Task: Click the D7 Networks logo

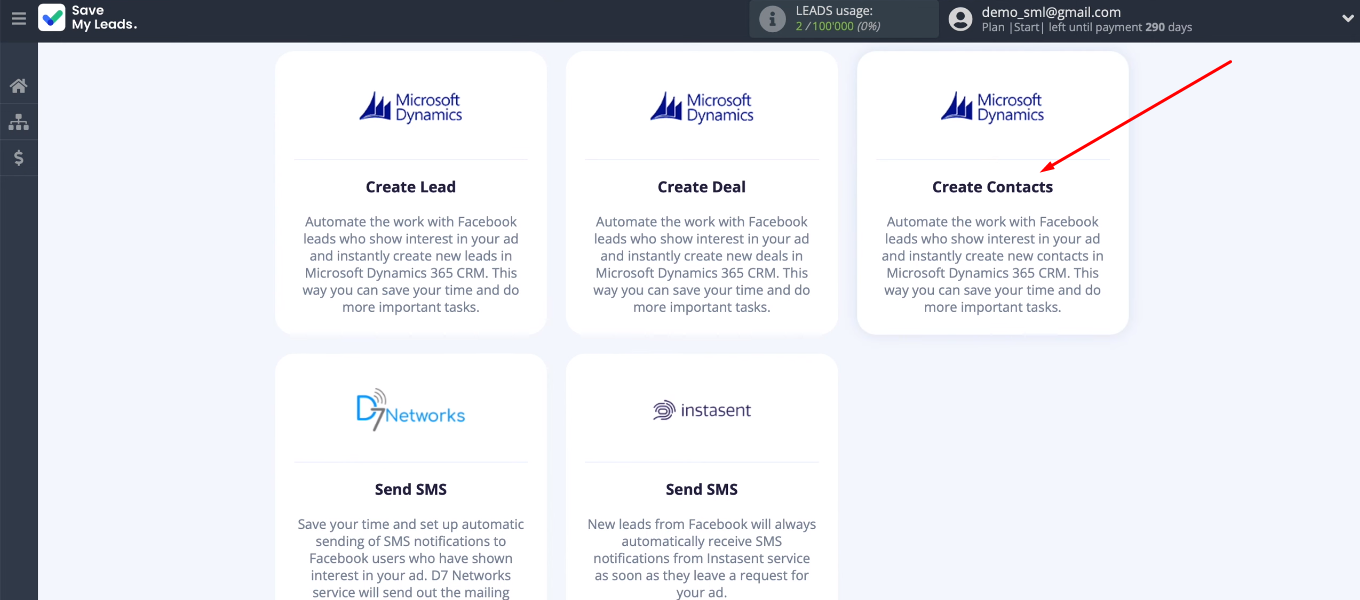Action: coord(411,410)
